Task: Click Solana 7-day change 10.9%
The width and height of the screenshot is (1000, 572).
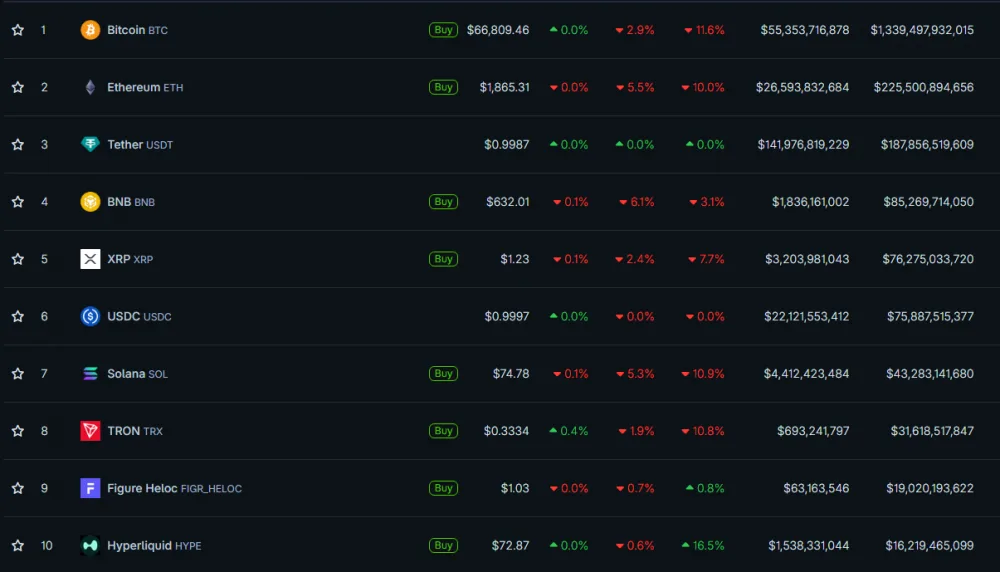Action: (703, 374)
